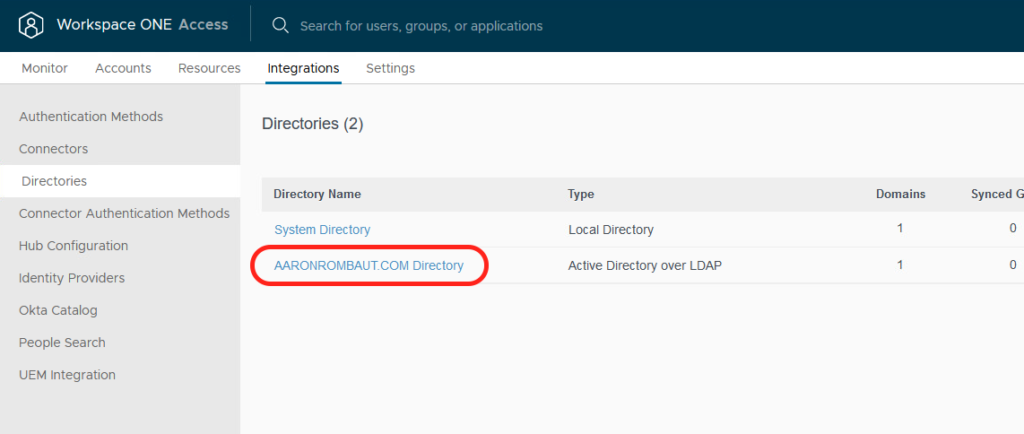Open Connector Authentication Methods page
This screenshot has height=434, width=1024.
pos(124,213)
